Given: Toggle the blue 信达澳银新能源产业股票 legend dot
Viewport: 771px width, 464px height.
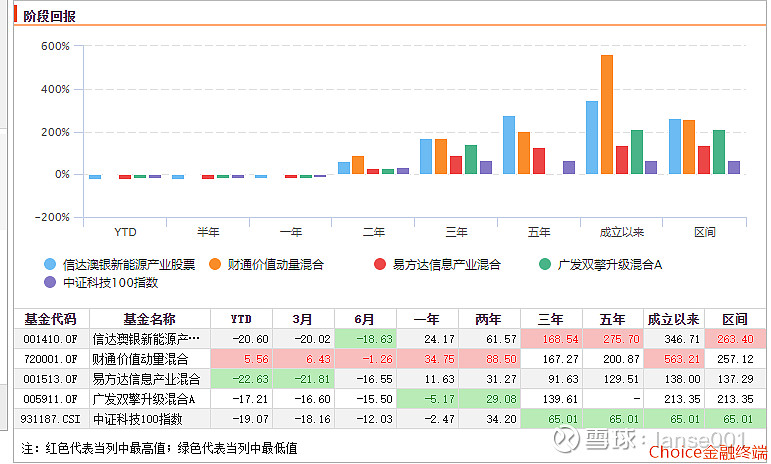Looking at the screenshot, I should 50,264.
